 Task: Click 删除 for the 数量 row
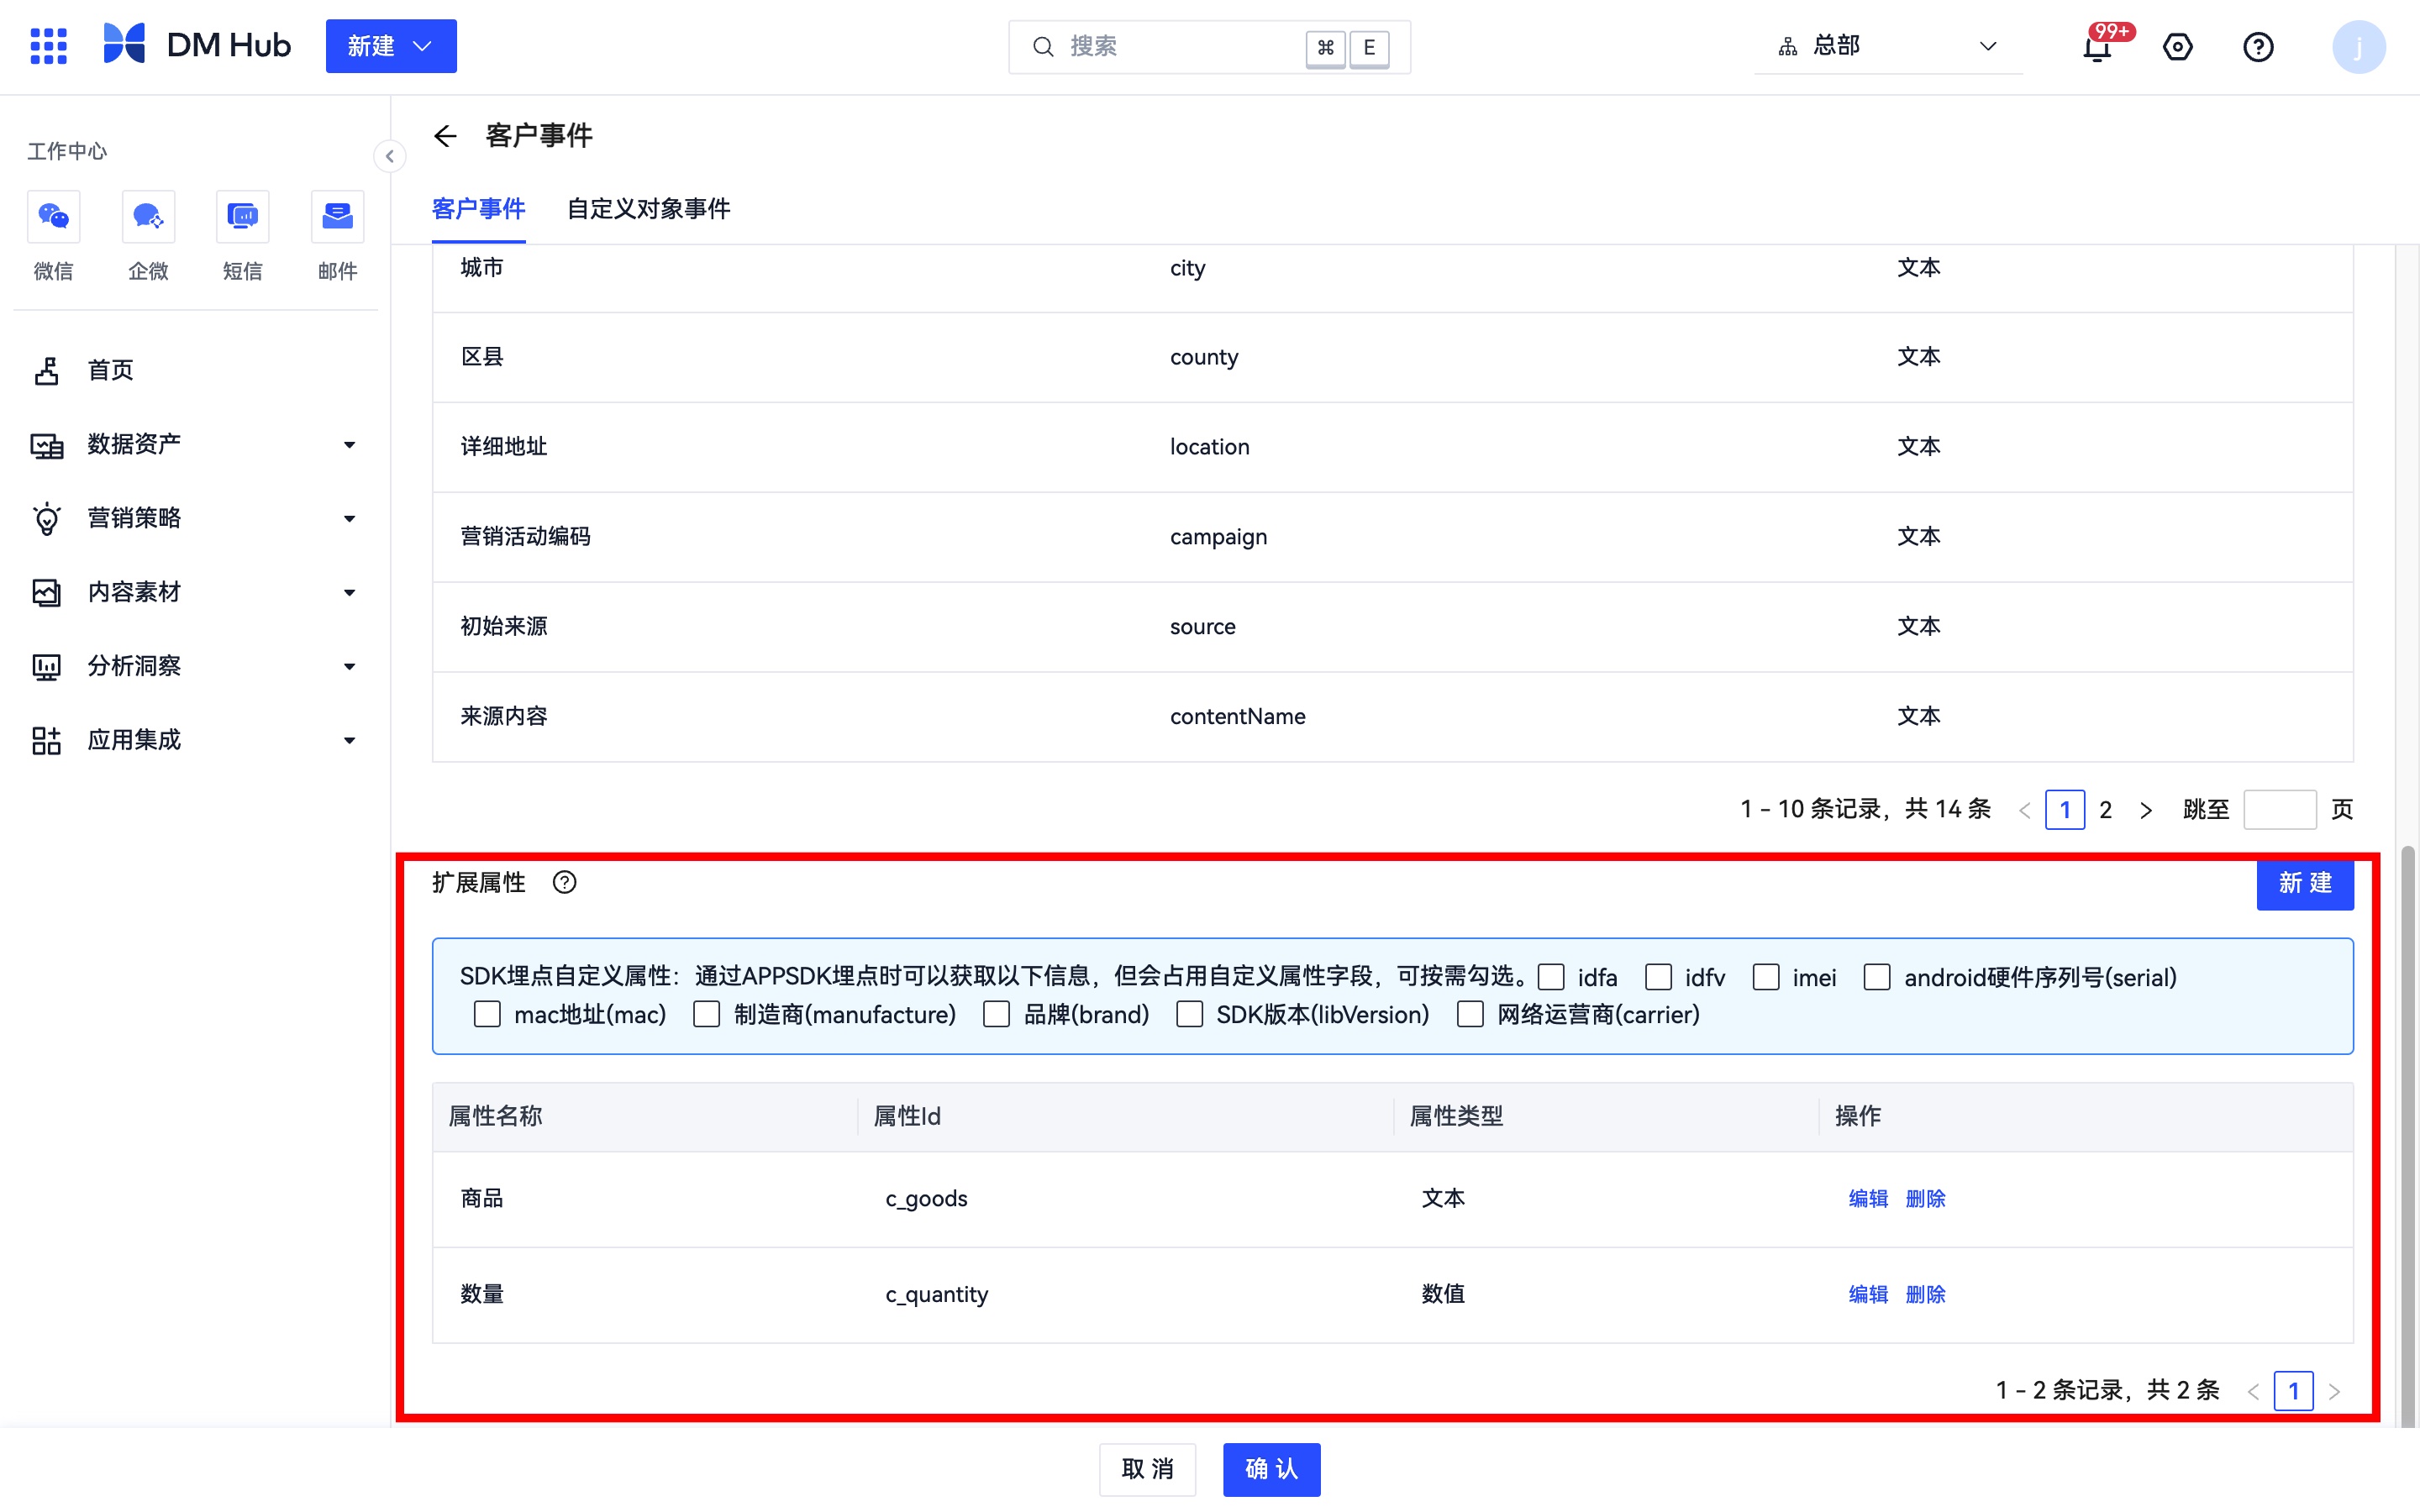point(1925,1295)
